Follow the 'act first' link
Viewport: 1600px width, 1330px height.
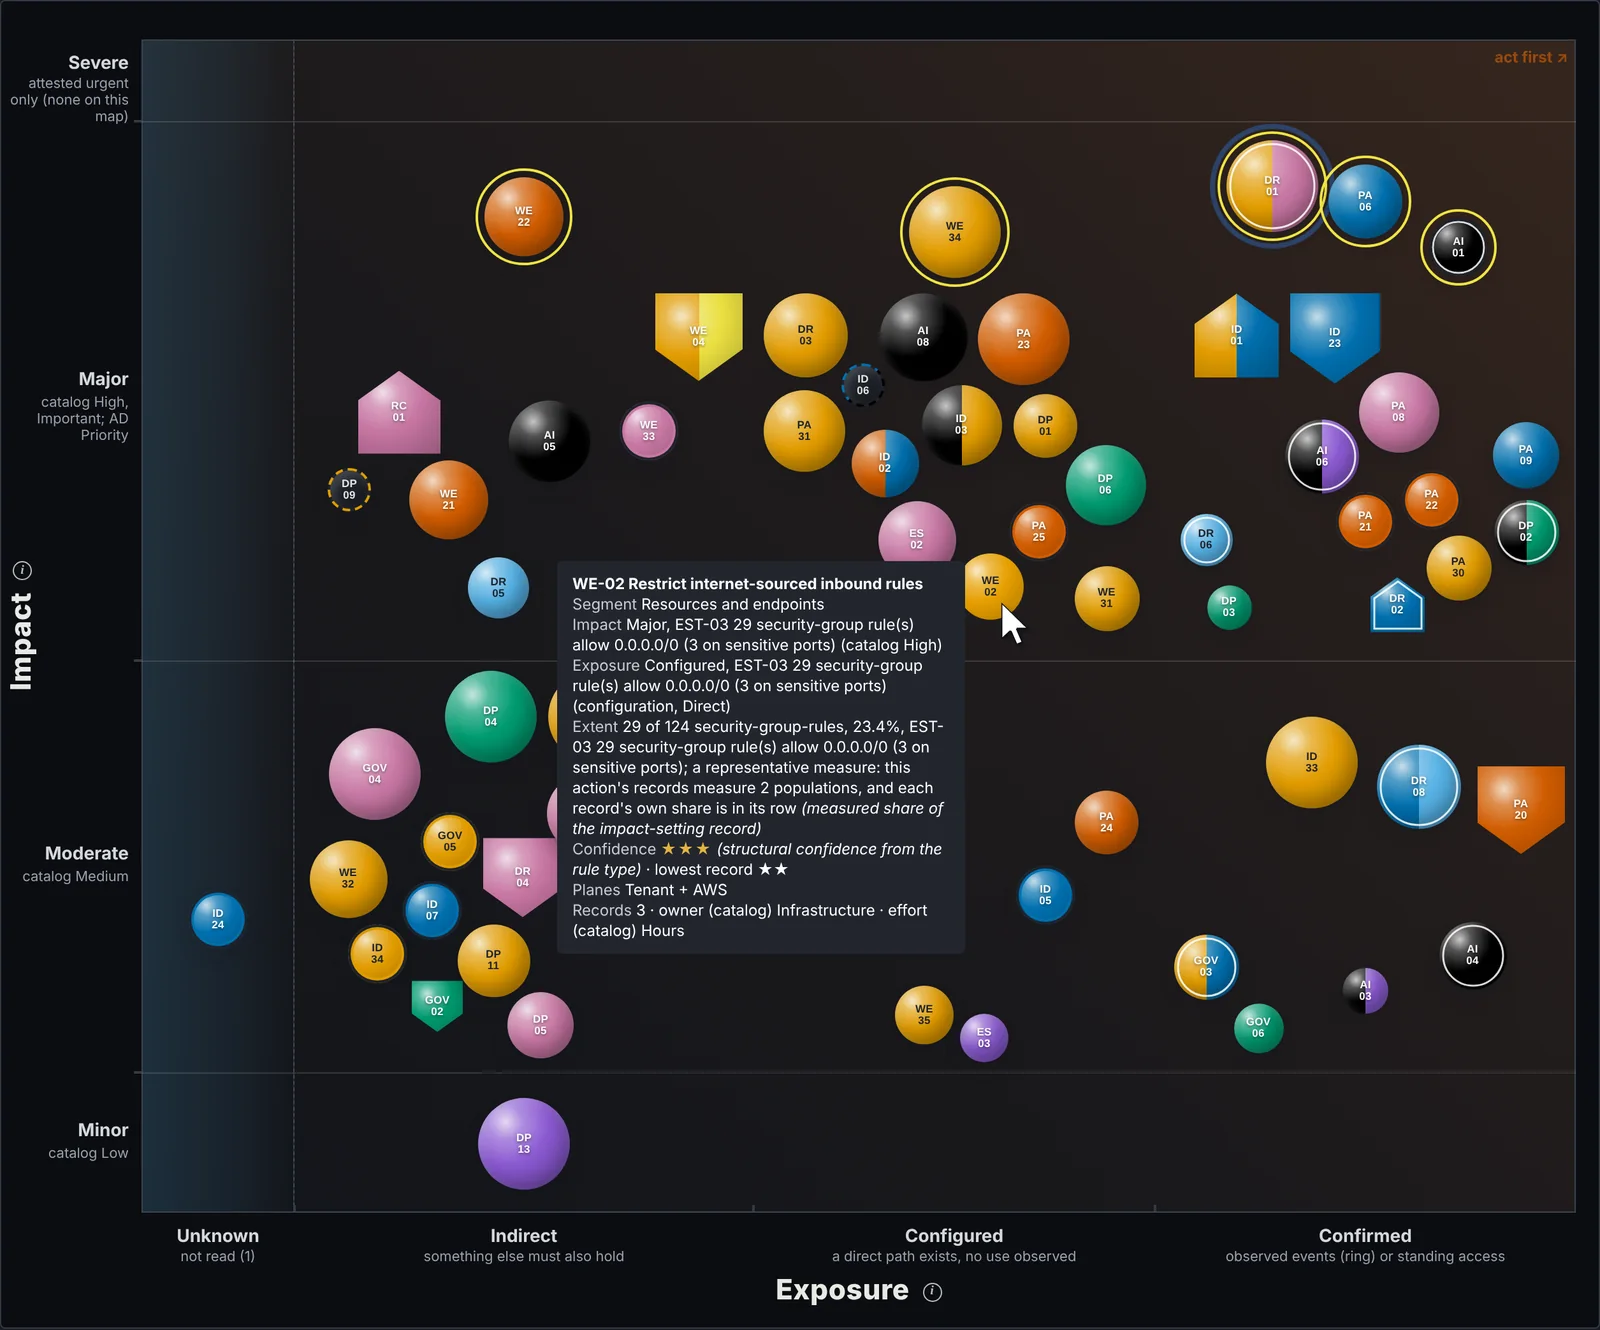(x=1530, y=58)
